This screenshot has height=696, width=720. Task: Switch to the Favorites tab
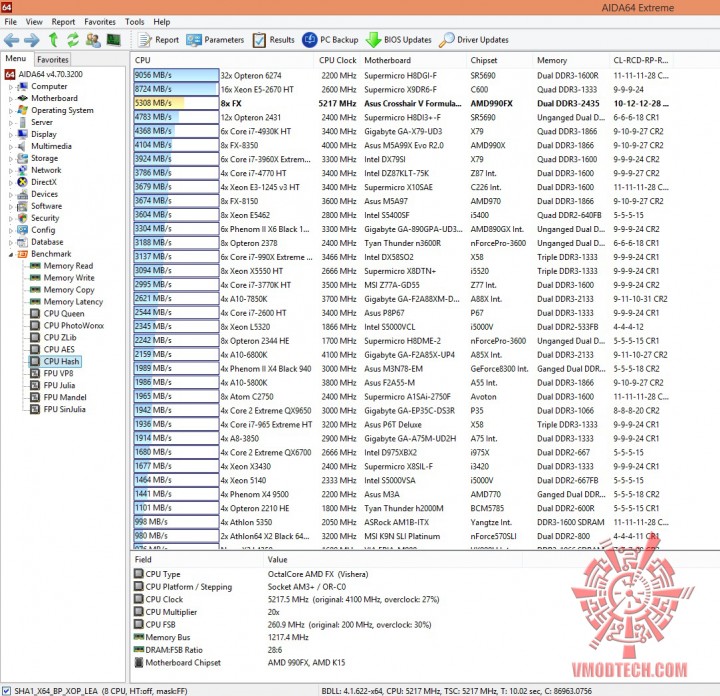[x=53, y=60]
